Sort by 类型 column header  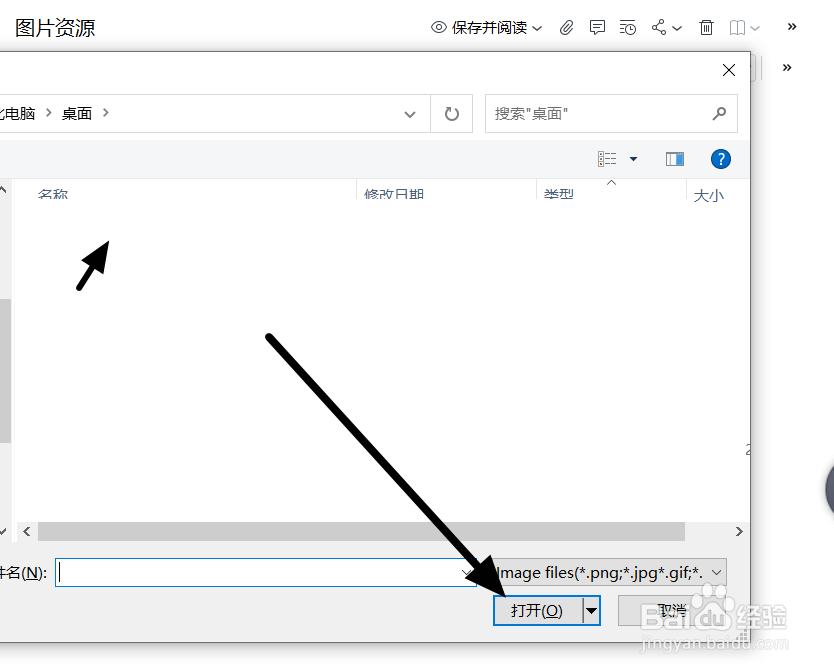click(x=558, y=194)
